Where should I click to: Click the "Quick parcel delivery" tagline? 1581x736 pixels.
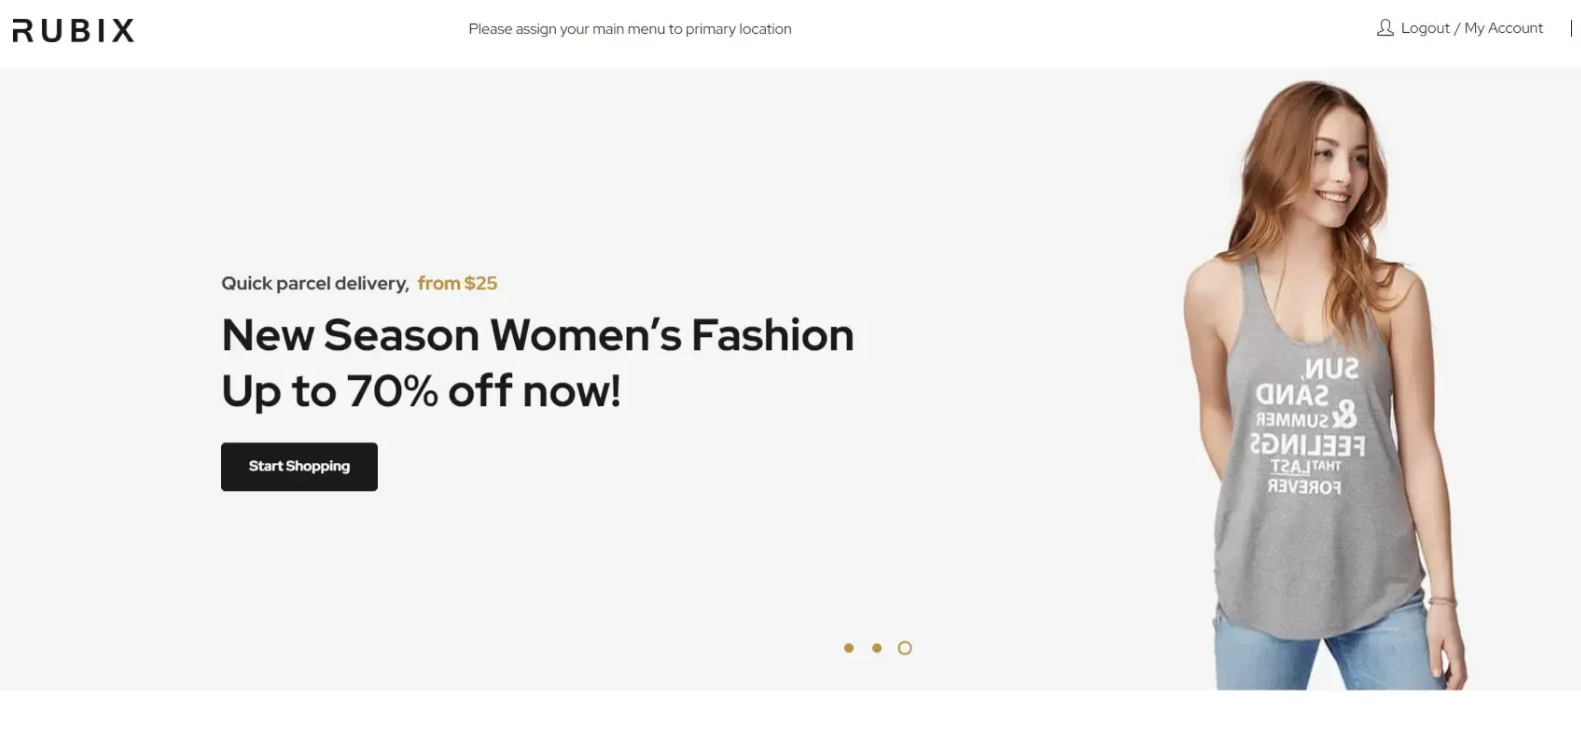click(x=315, y=283)
